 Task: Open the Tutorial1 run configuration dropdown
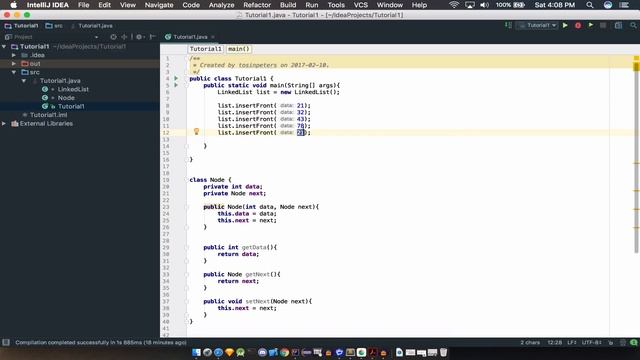[x=538, y=25]
